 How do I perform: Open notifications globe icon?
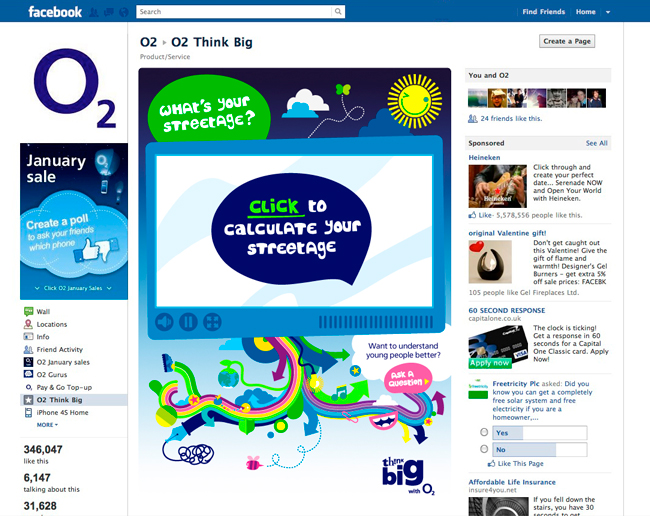tap(124, 12)
